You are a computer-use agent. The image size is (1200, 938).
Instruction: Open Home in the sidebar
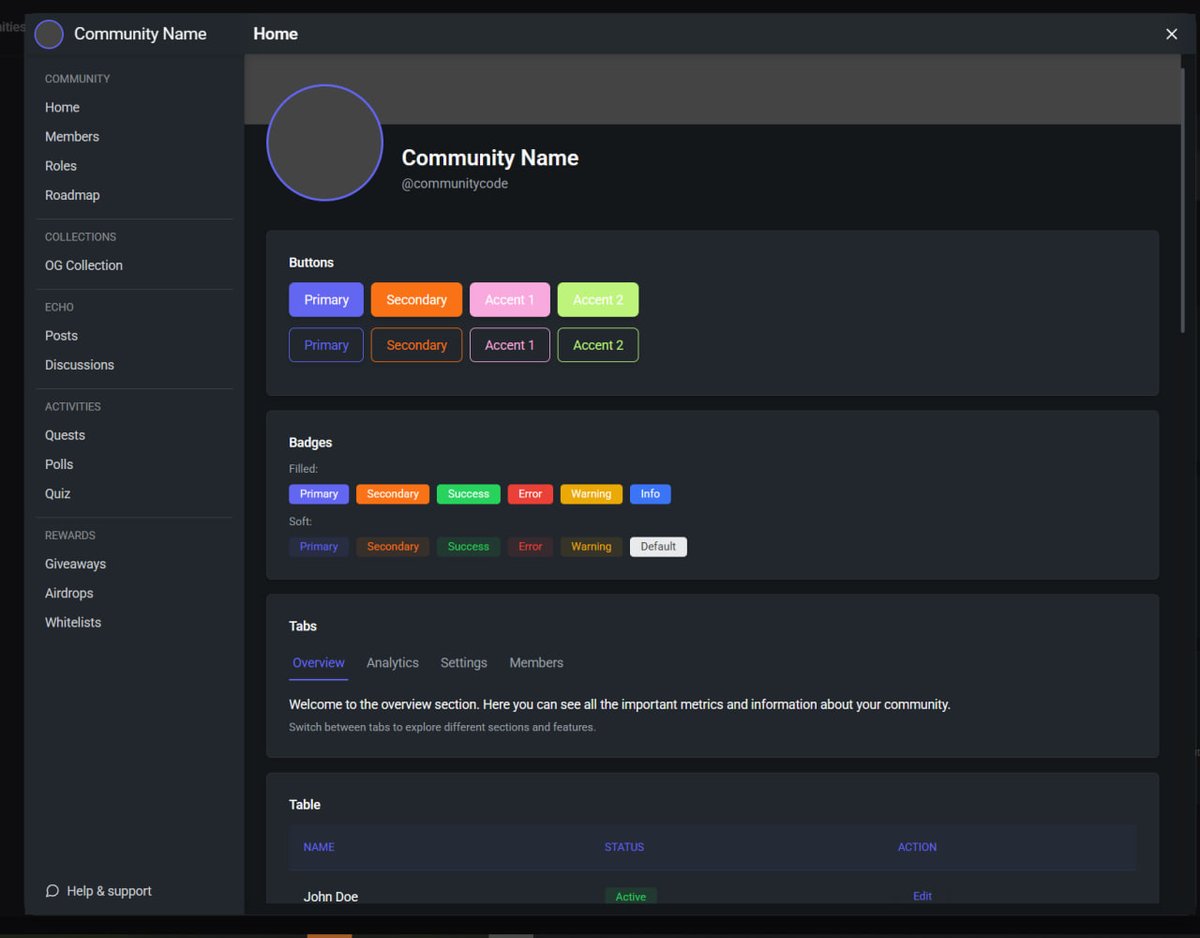[62, 107]
